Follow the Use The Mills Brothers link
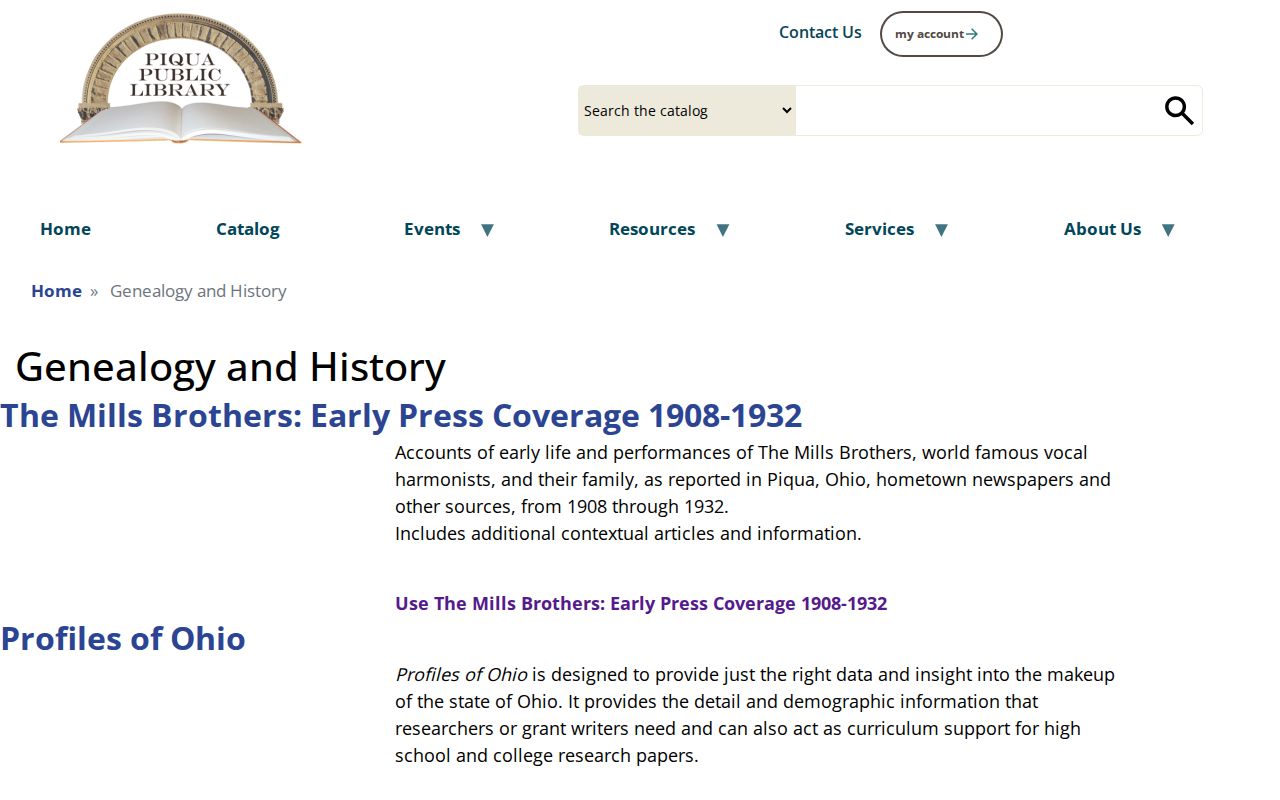Viewport: 1280px width, 800px height. [641, 603]
